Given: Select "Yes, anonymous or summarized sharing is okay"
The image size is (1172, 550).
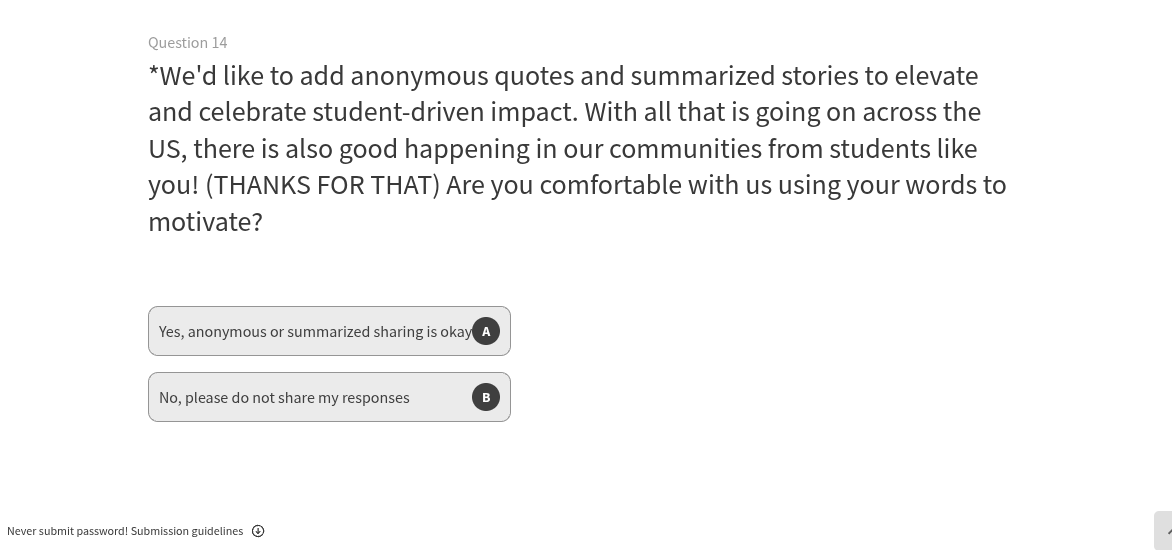Looking at the screenshot, I should (314, 331).
